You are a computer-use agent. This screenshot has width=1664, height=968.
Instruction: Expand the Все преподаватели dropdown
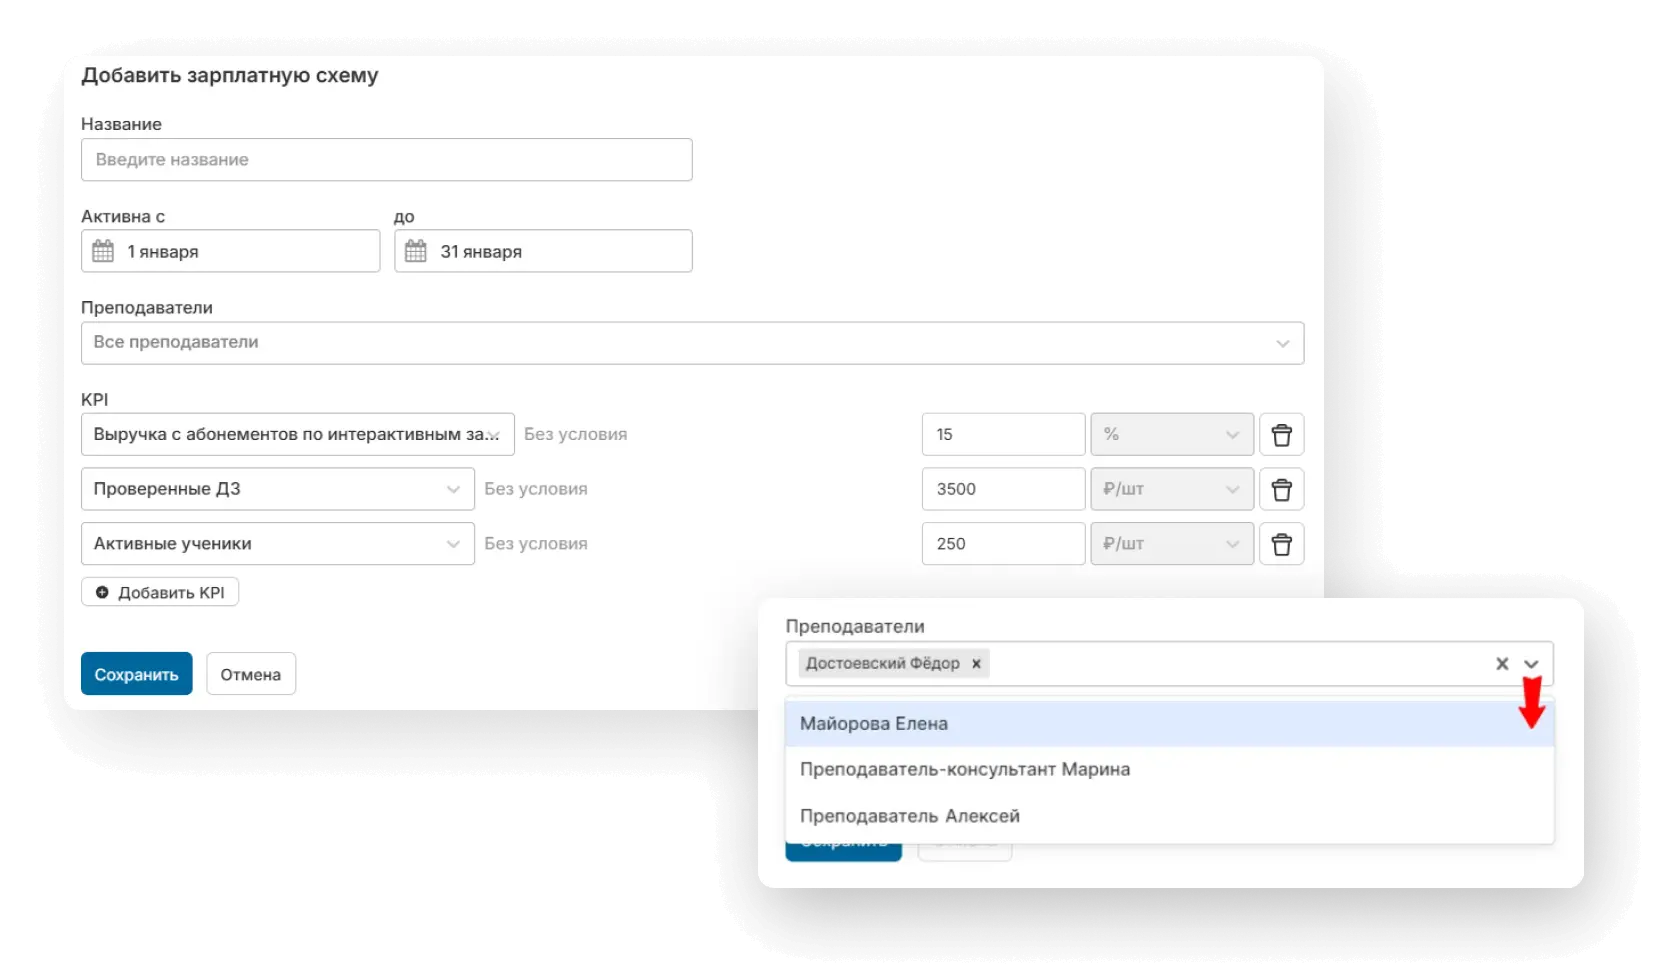(1282, 343)
